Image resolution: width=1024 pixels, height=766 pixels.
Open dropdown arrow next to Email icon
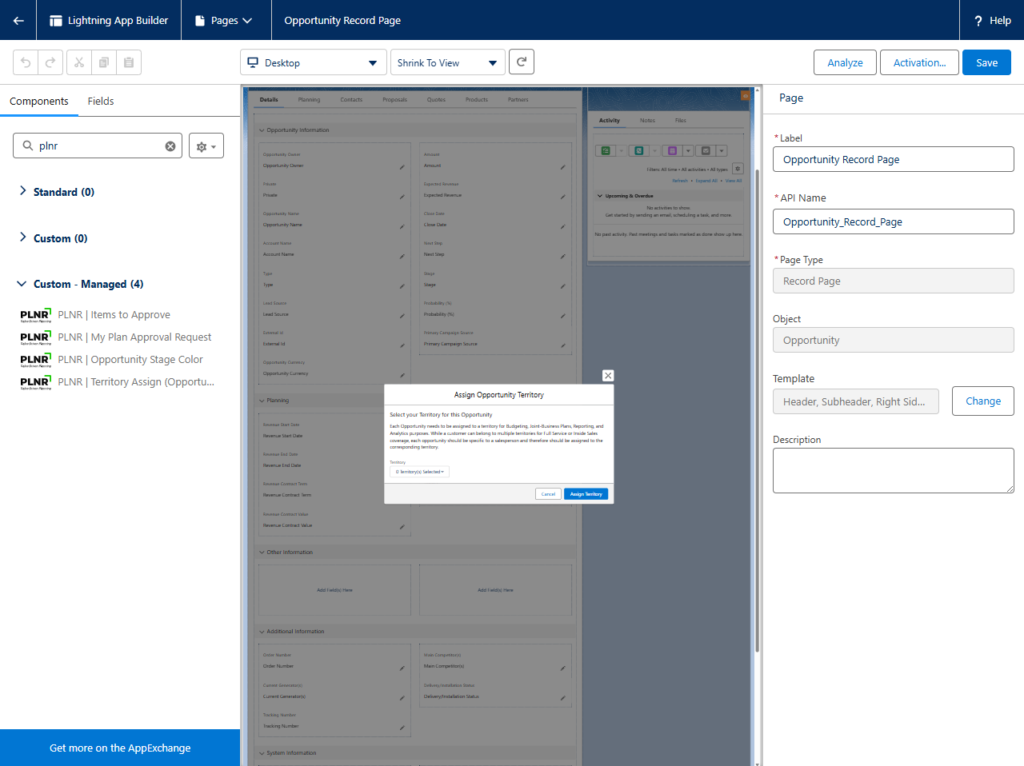click(721, 151)
